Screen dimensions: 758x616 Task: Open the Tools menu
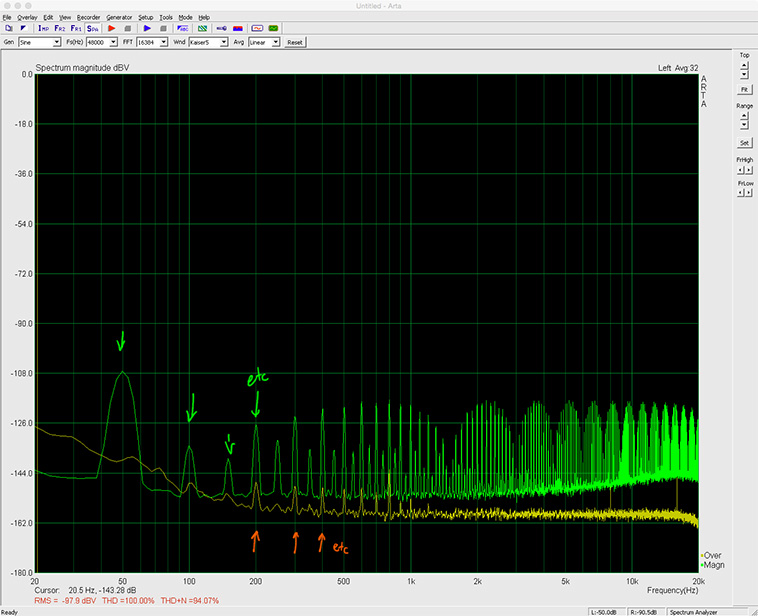pyautogui.click(x=166, y=17)
